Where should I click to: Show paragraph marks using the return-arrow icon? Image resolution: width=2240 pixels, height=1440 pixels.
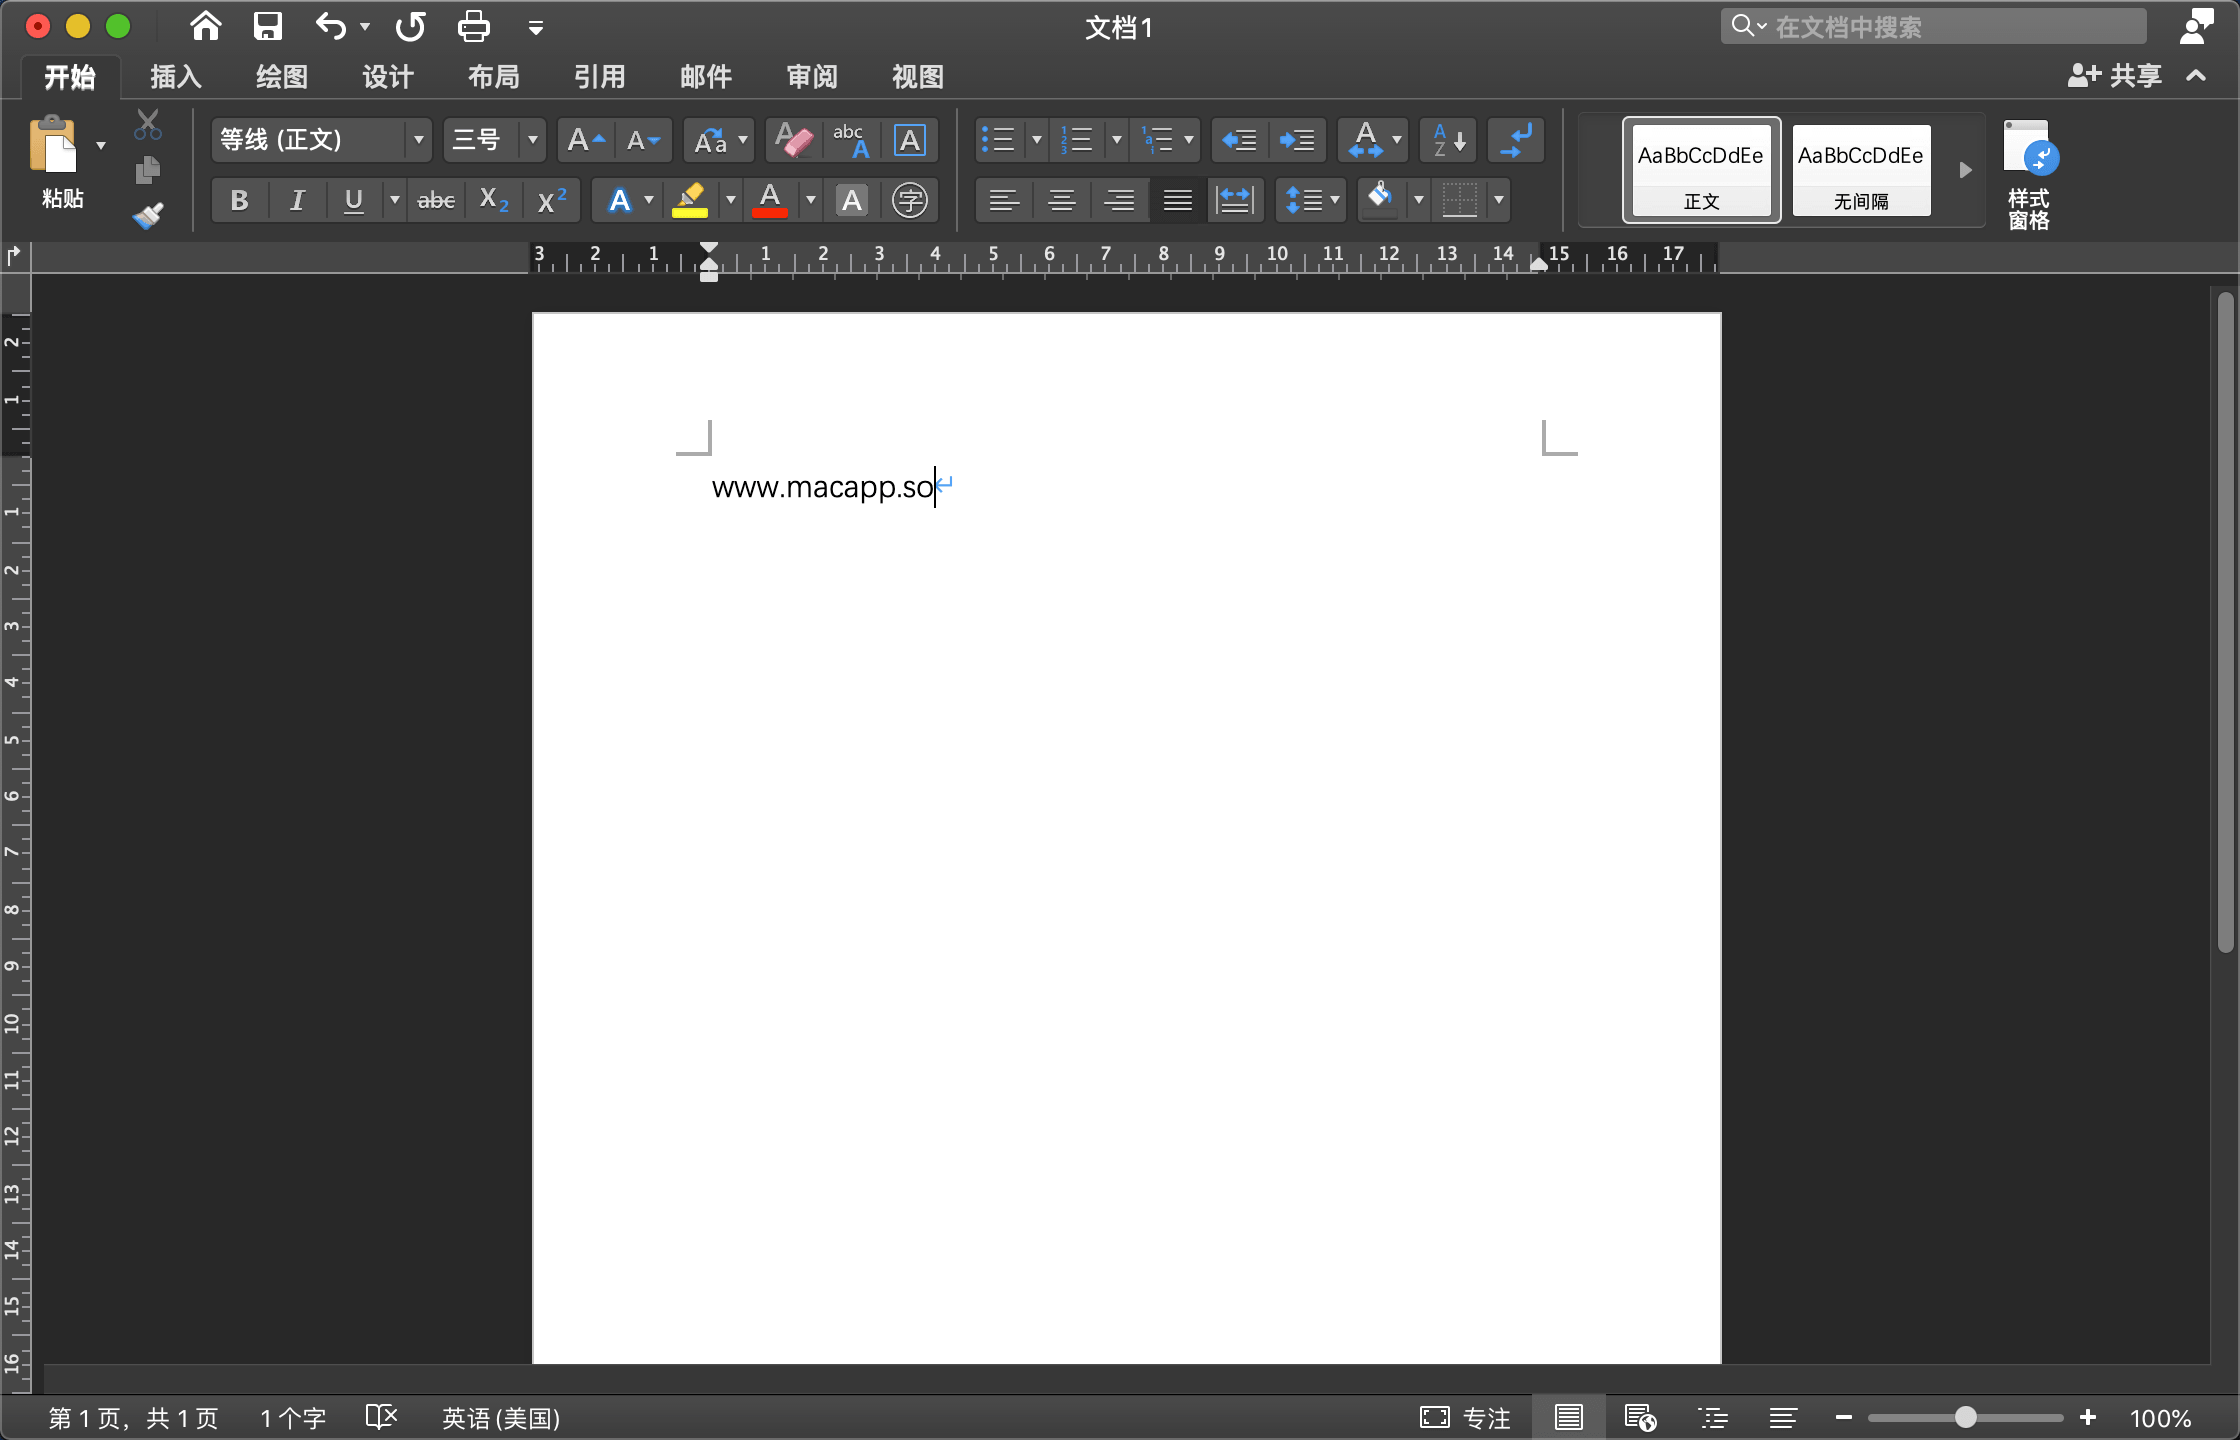(x=1516, y=140)
